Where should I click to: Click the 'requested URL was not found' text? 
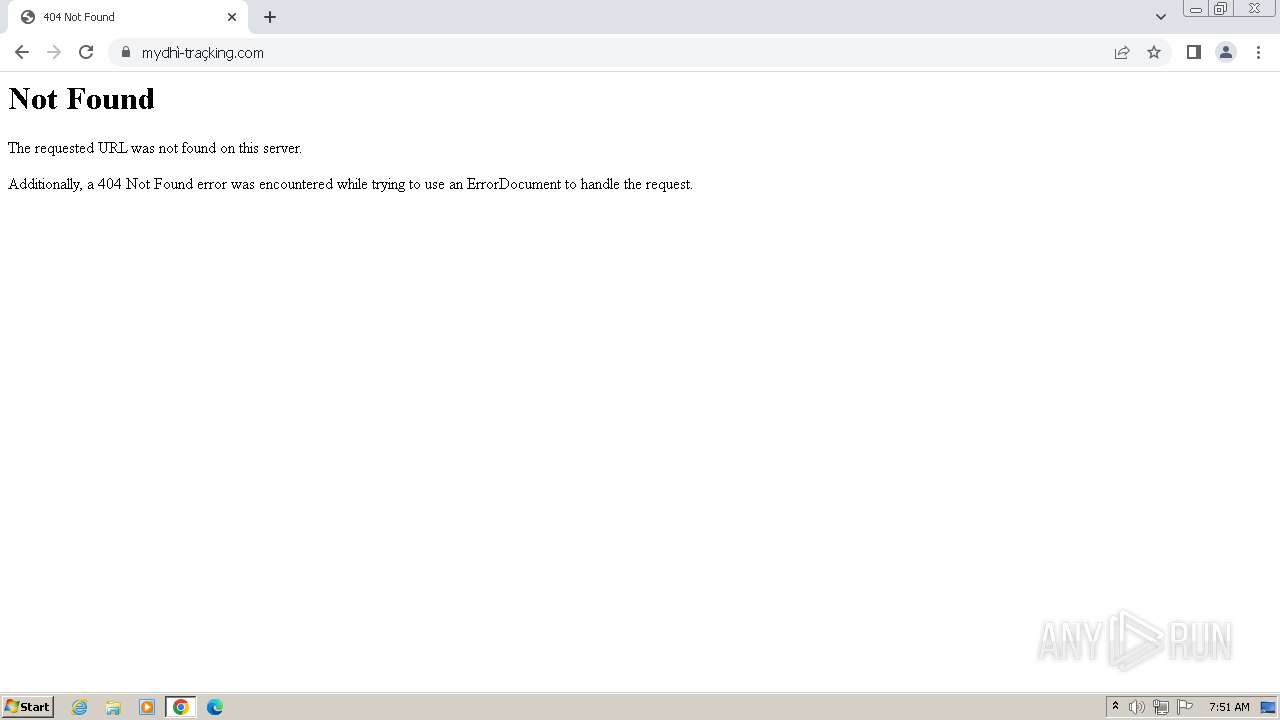[155, 148]
